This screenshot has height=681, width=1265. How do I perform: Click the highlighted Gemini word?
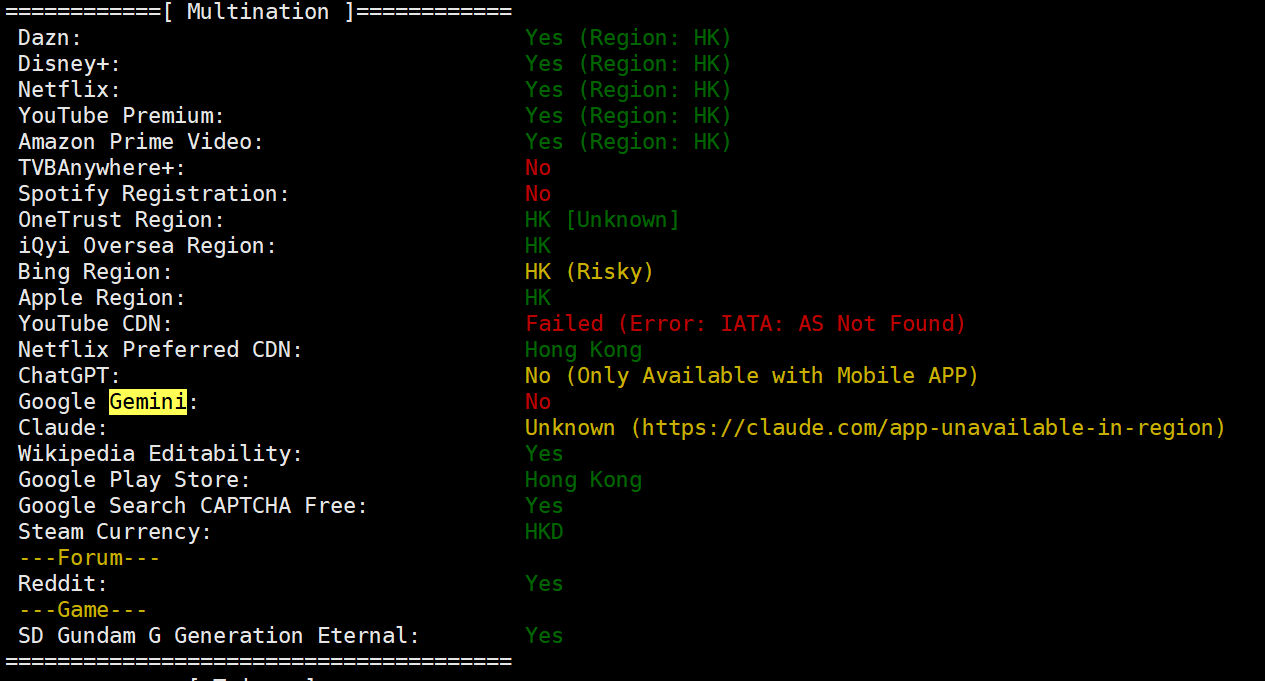pos(148,402)
